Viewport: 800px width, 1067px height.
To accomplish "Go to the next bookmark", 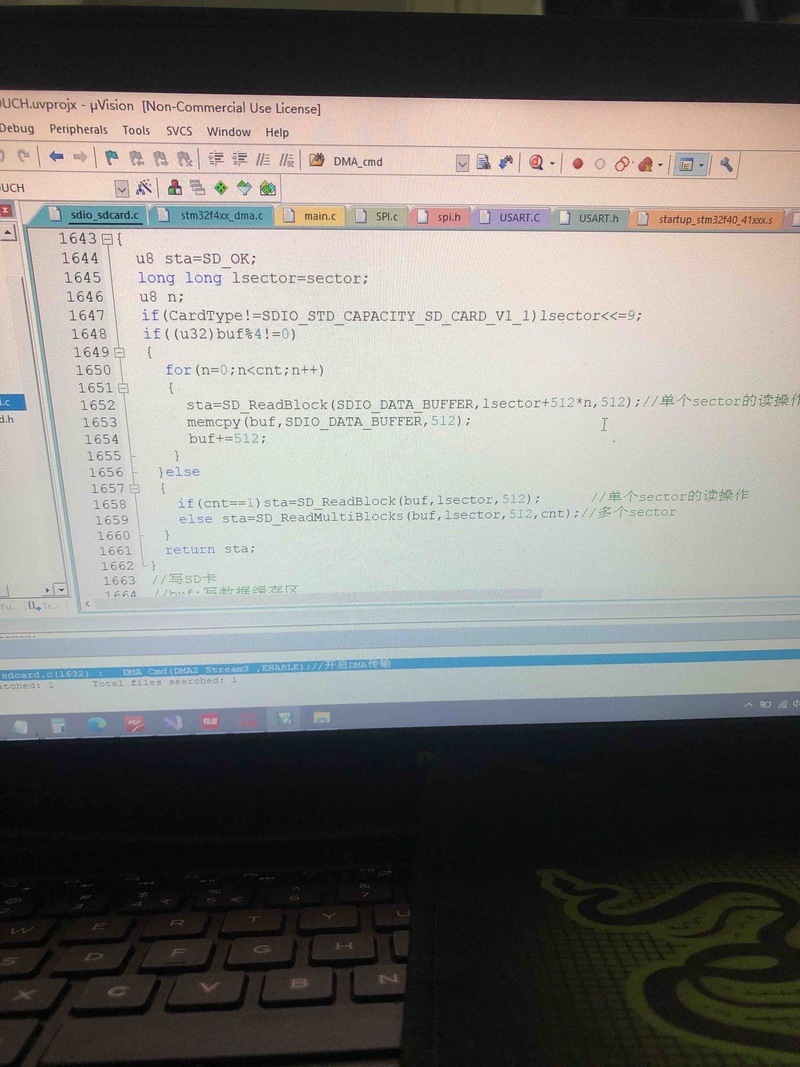I will (x=160, y=159).
